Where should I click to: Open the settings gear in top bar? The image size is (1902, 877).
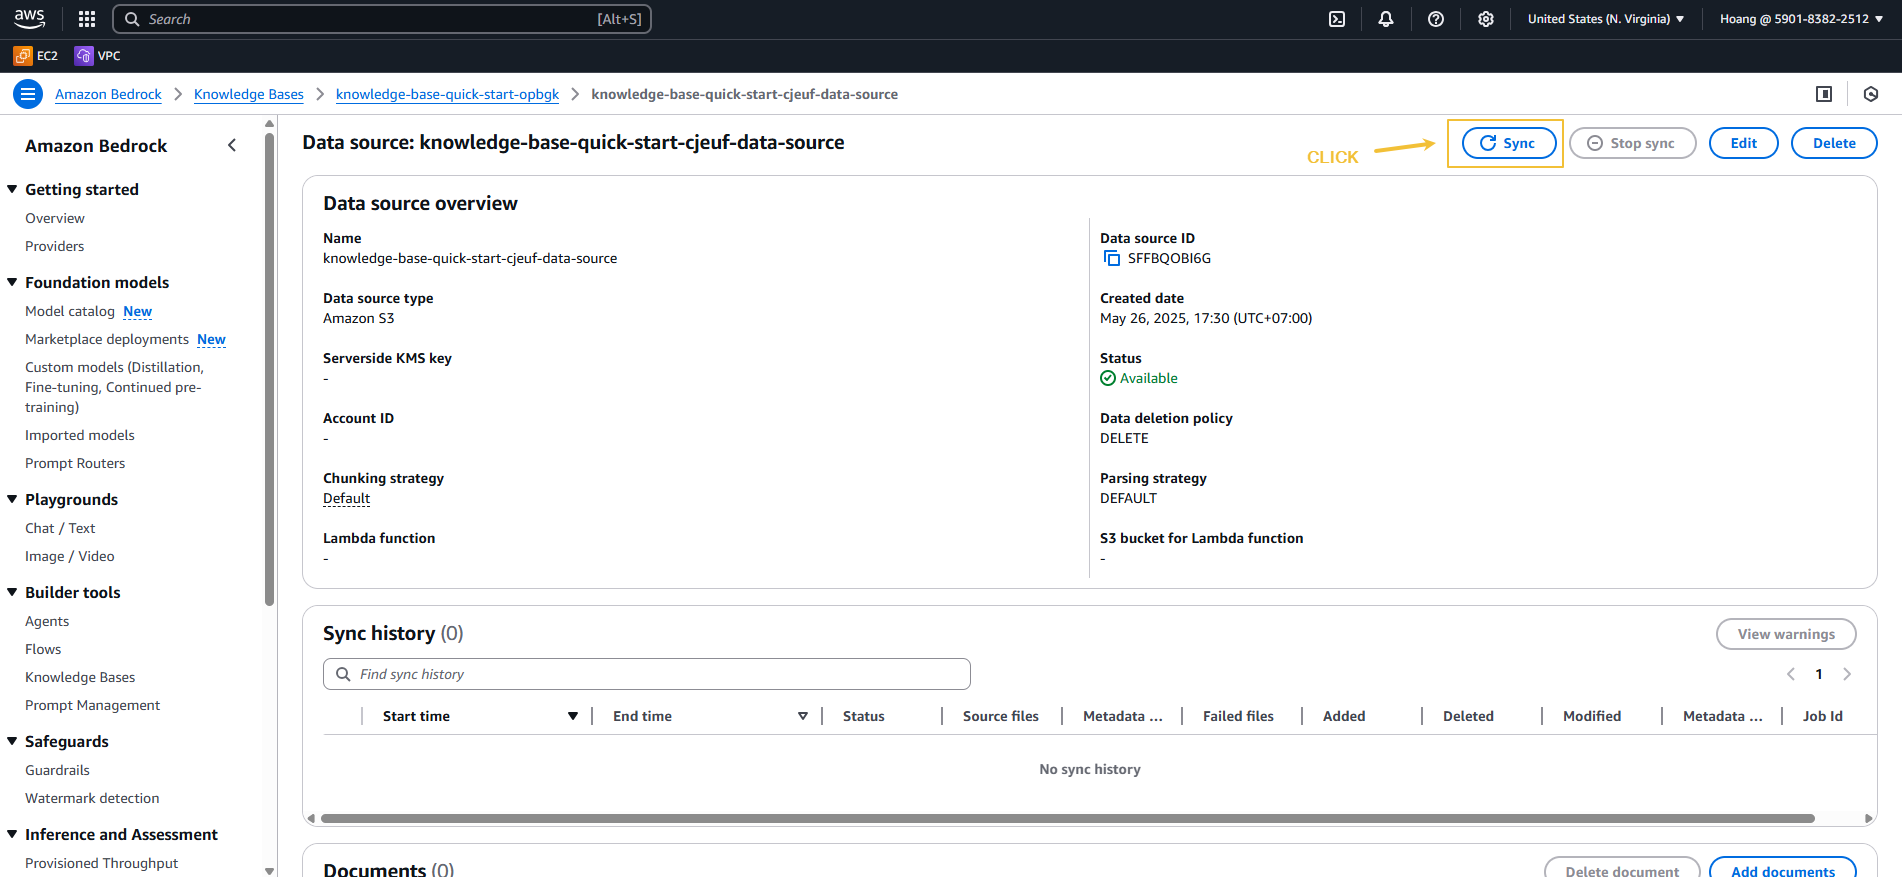point(1486,19)
